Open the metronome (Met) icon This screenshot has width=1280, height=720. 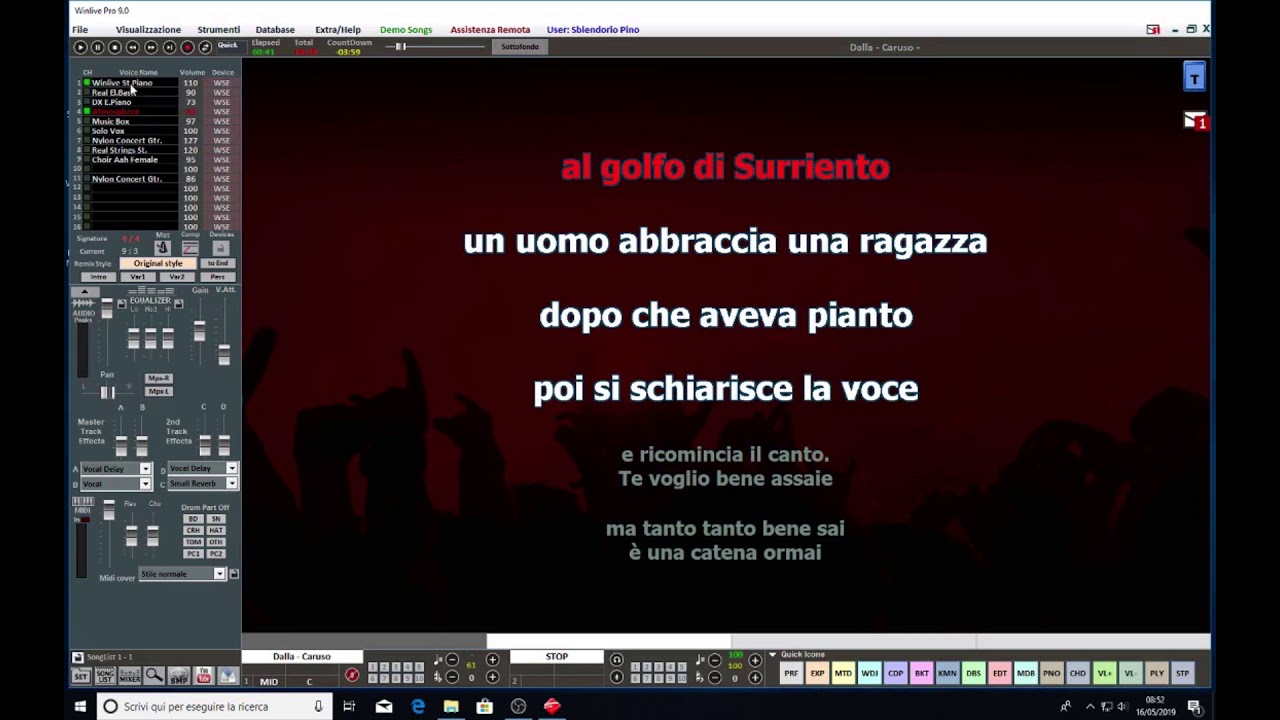[162, 248]
